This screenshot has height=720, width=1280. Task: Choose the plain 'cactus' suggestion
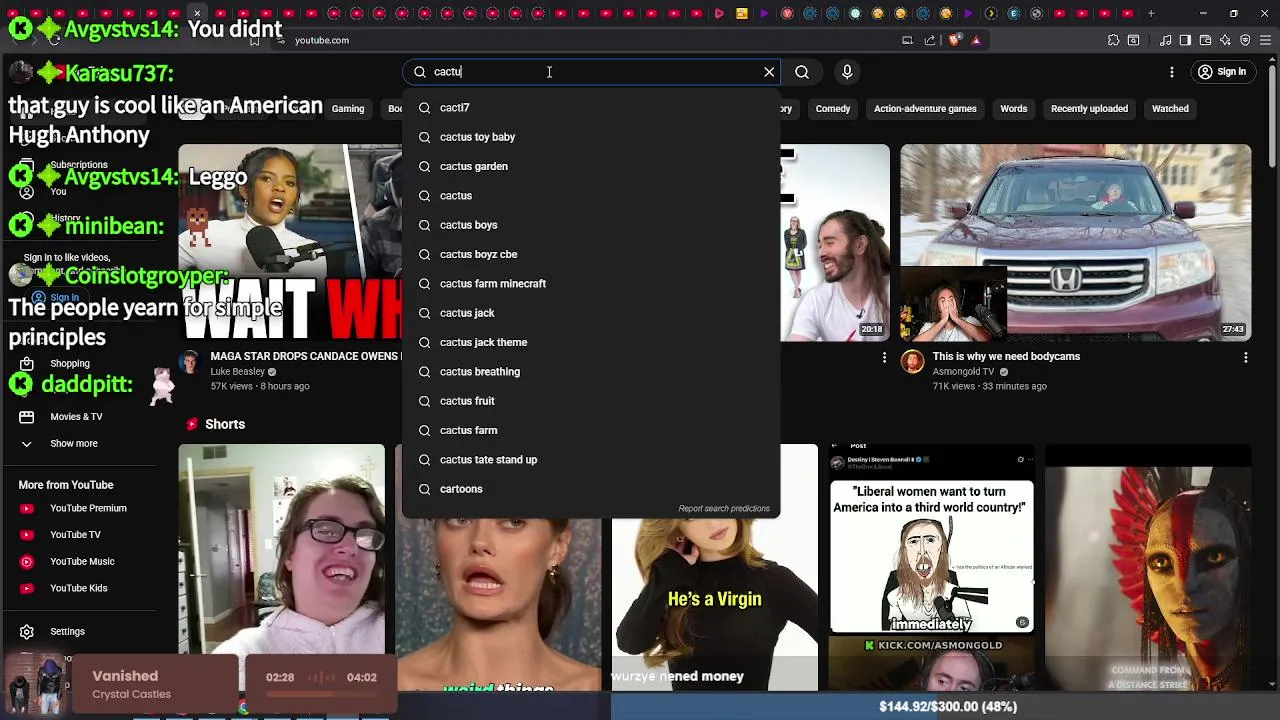[590, 196]
